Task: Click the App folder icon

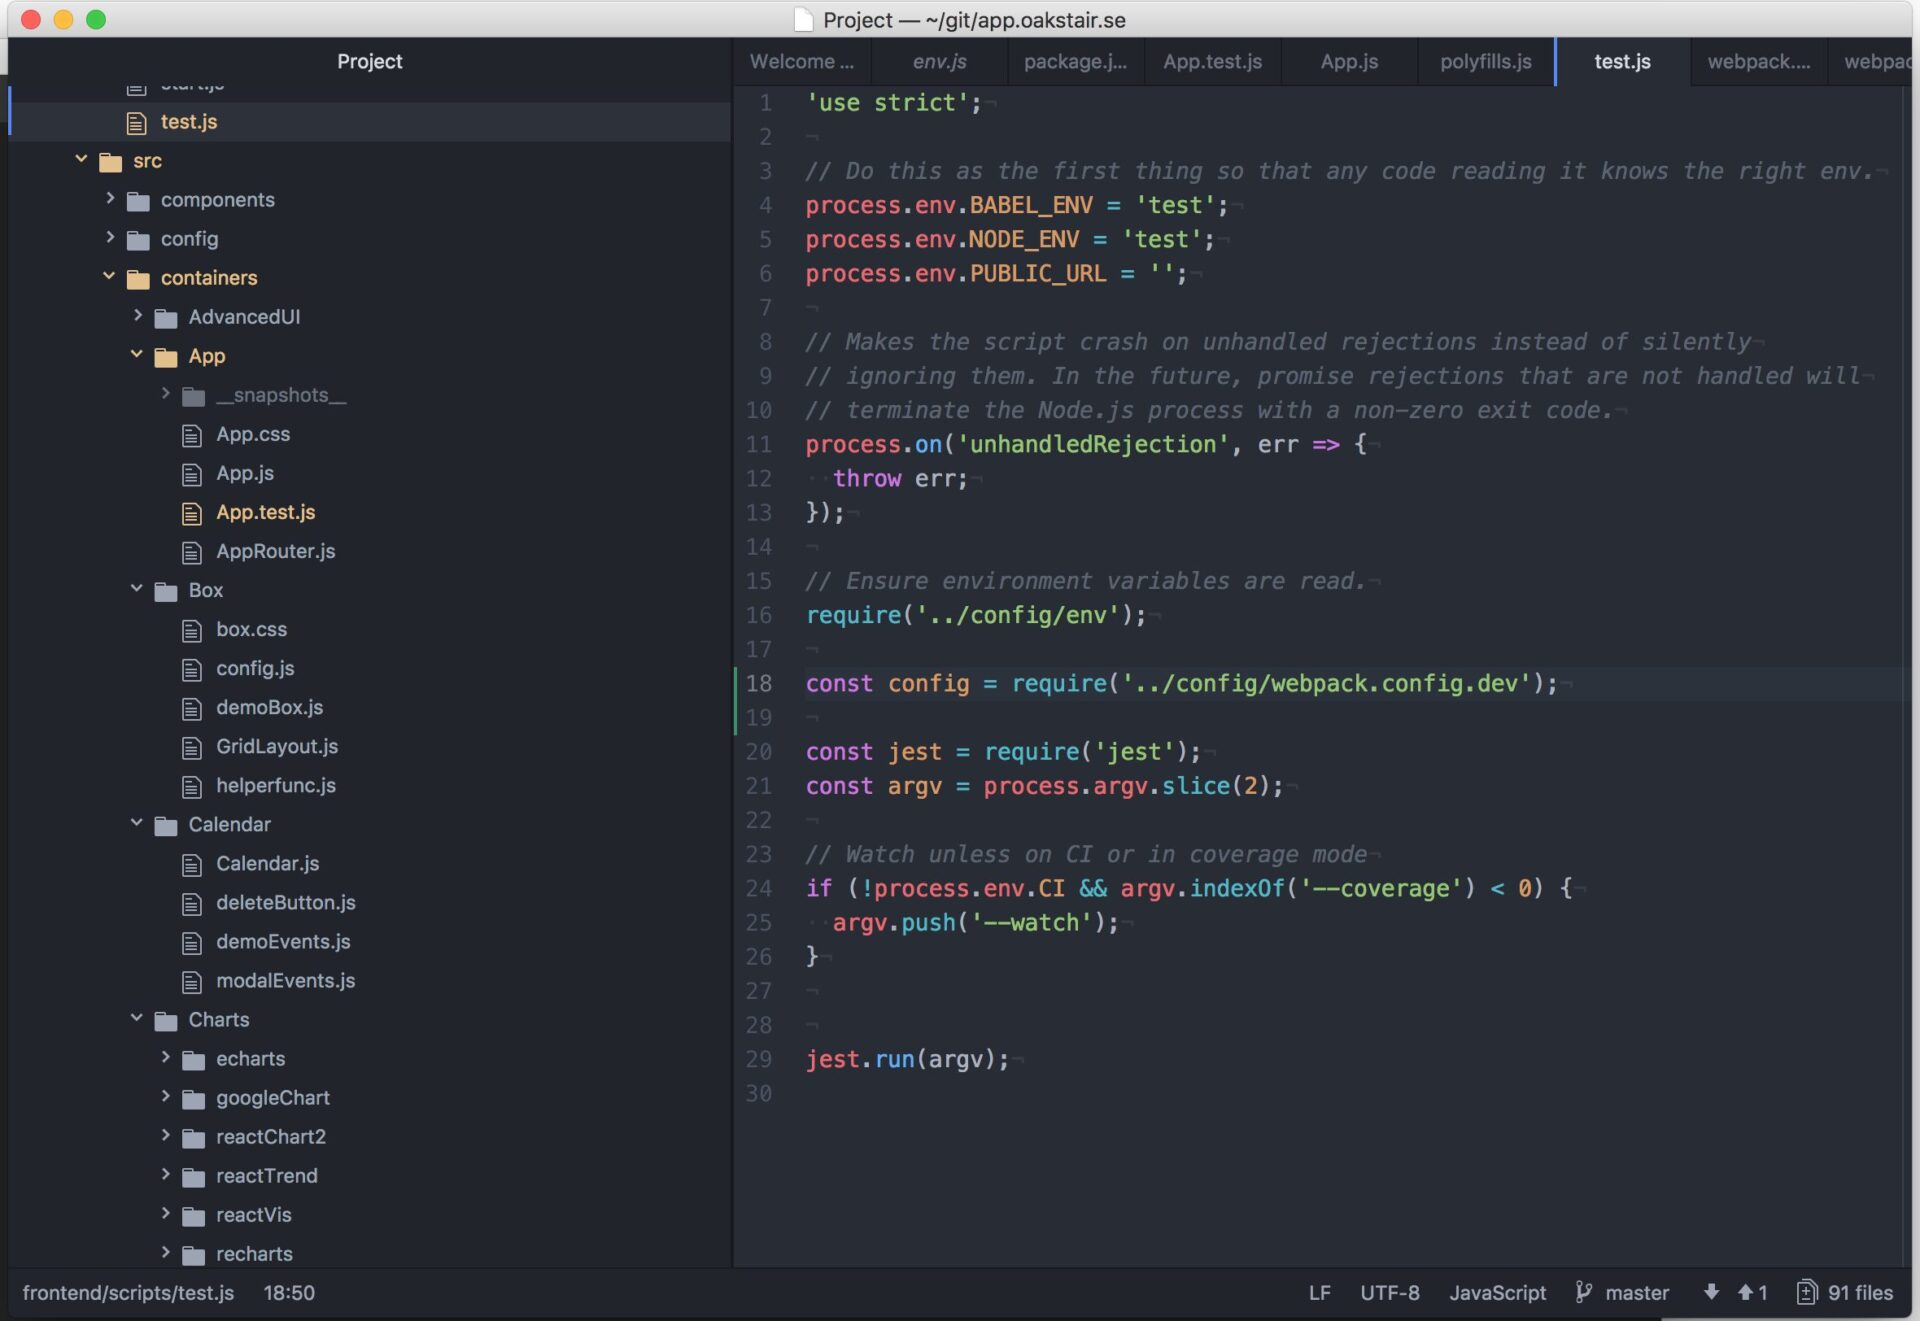Action: pyautogui.click(x=166, y=356)
